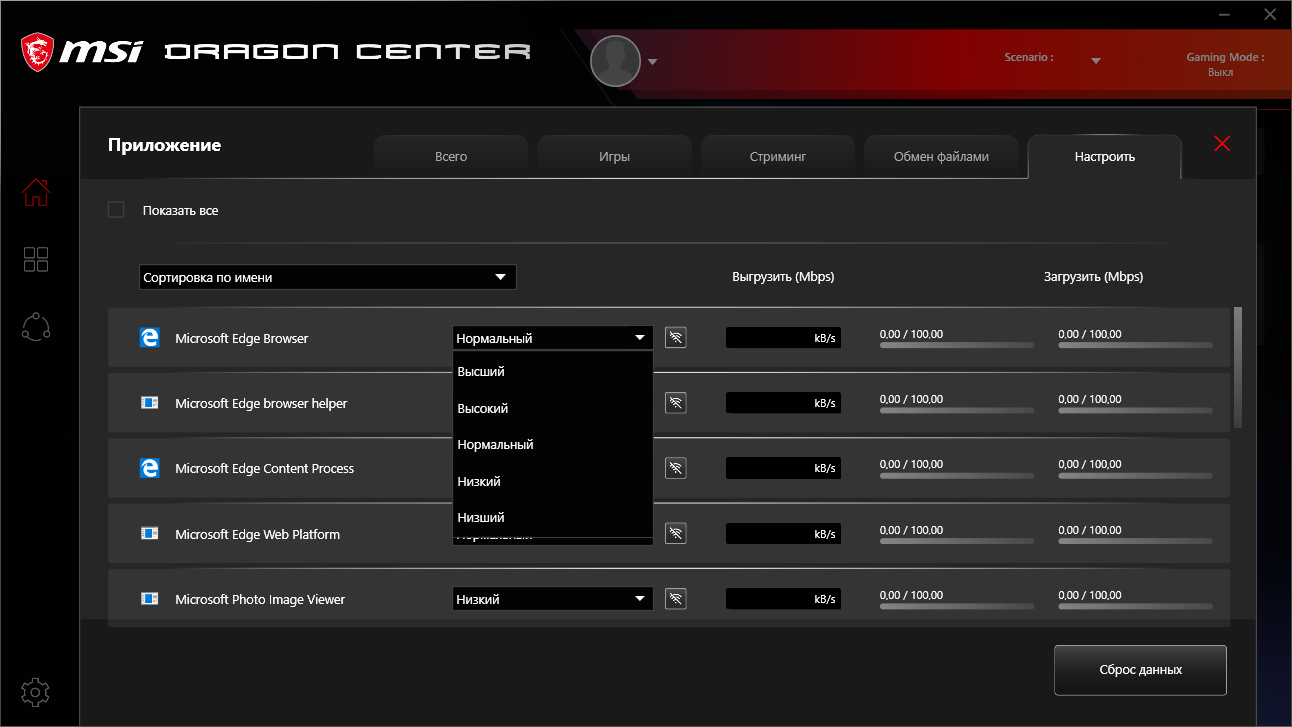Click the download slider for Photo Image Viewer

point(1135,606)
